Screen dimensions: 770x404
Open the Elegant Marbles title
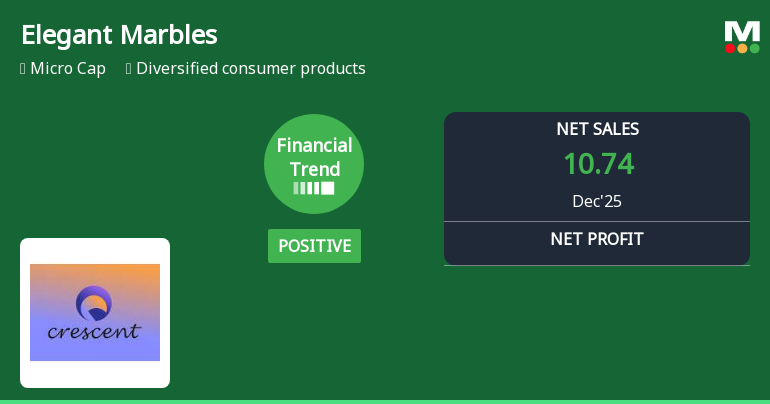pyautogui.click(x=119, y=35)
